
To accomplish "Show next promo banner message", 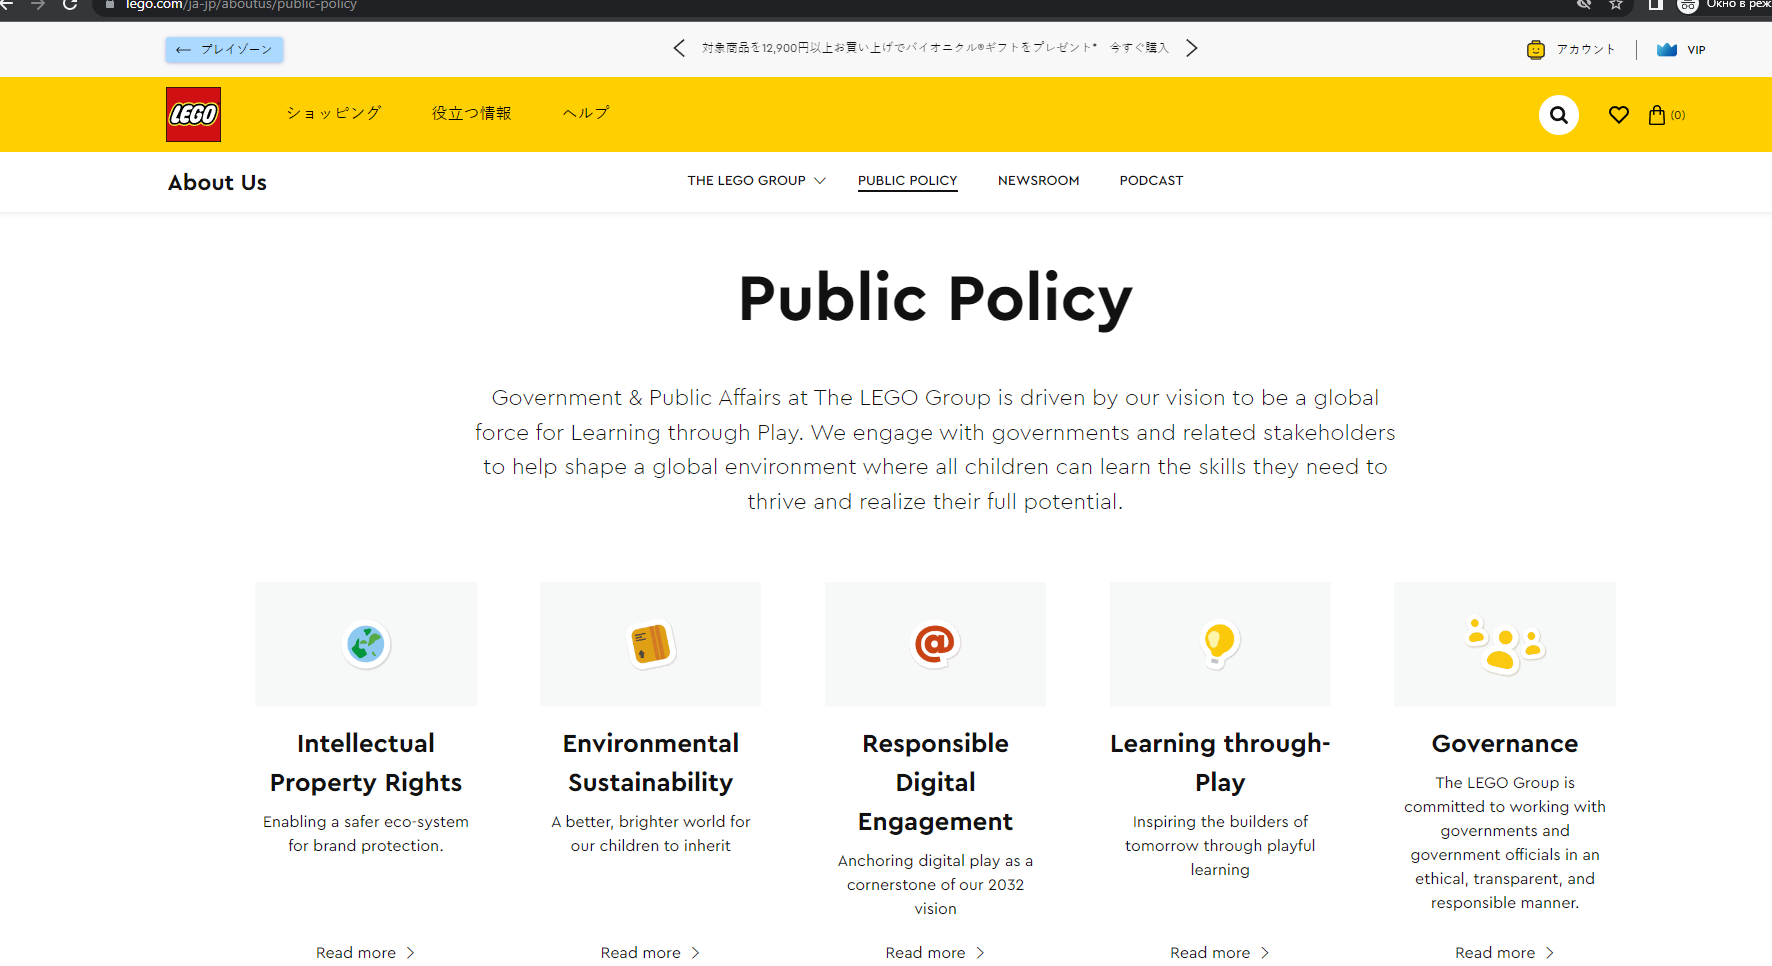I will 1191,48.
